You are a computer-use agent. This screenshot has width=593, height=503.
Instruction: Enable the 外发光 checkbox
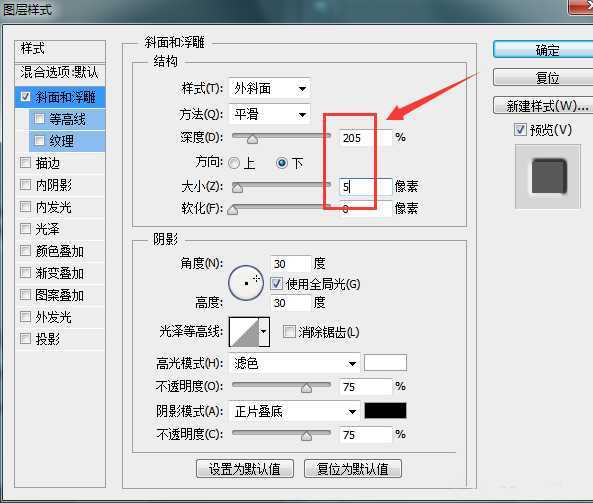(25, 317)
